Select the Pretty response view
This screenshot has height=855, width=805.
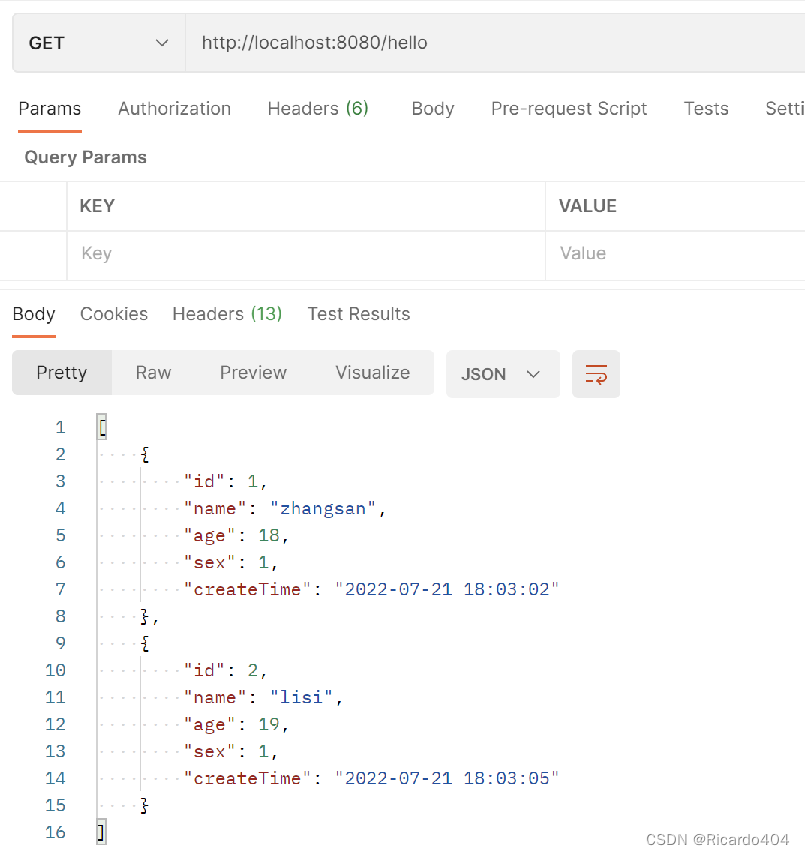(x=61, y=373)
